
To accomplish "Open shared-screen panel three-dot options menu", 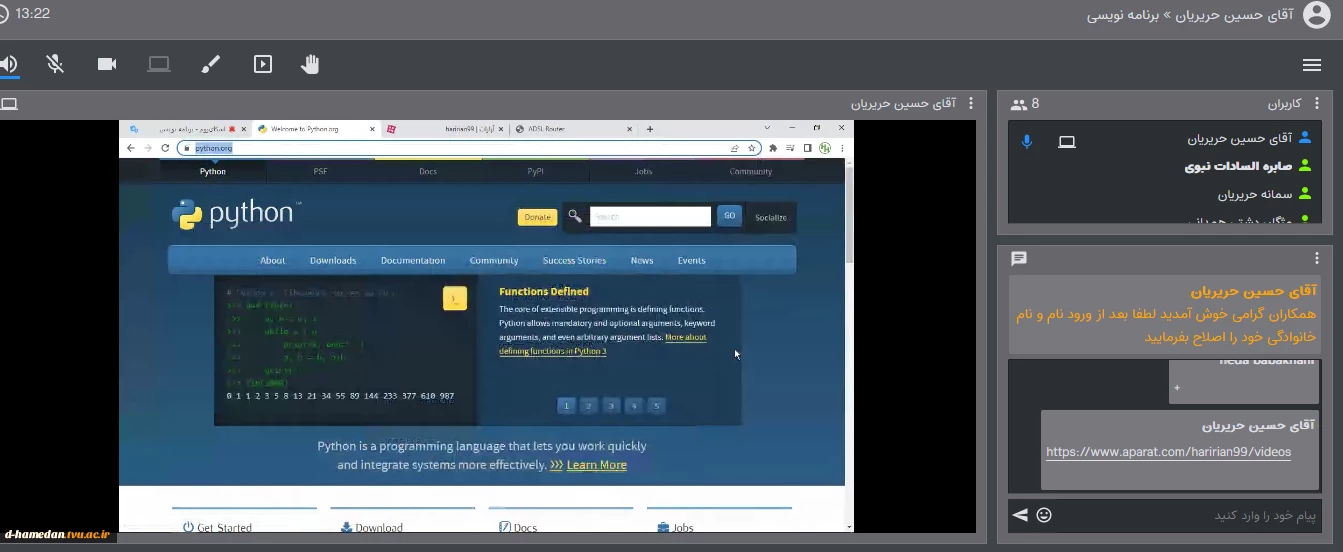I will 972,104.
